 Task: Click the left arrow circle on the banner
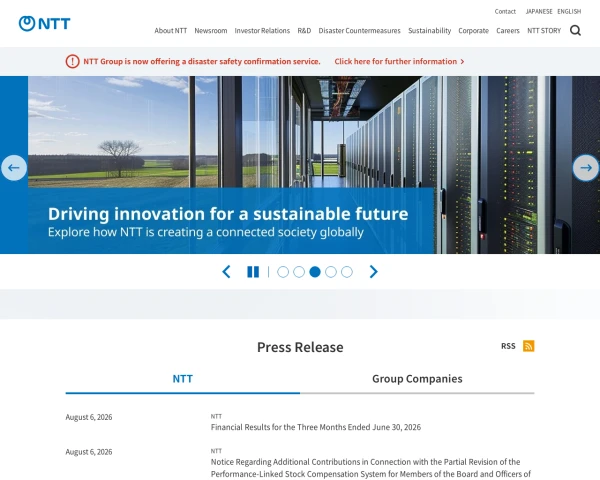[x=14, y=168]
